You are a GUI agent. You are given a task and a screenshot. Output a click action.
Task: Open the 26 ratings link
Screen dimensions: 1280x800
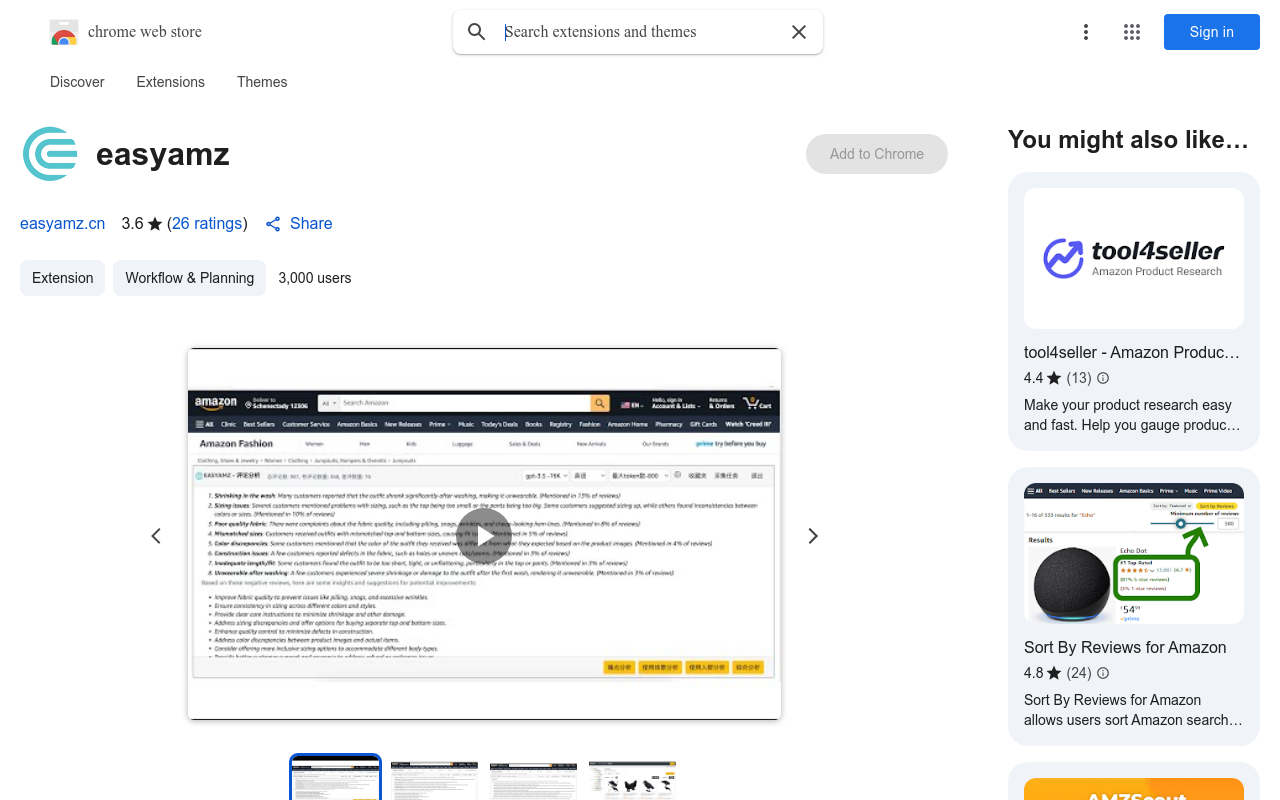point(207,224)
